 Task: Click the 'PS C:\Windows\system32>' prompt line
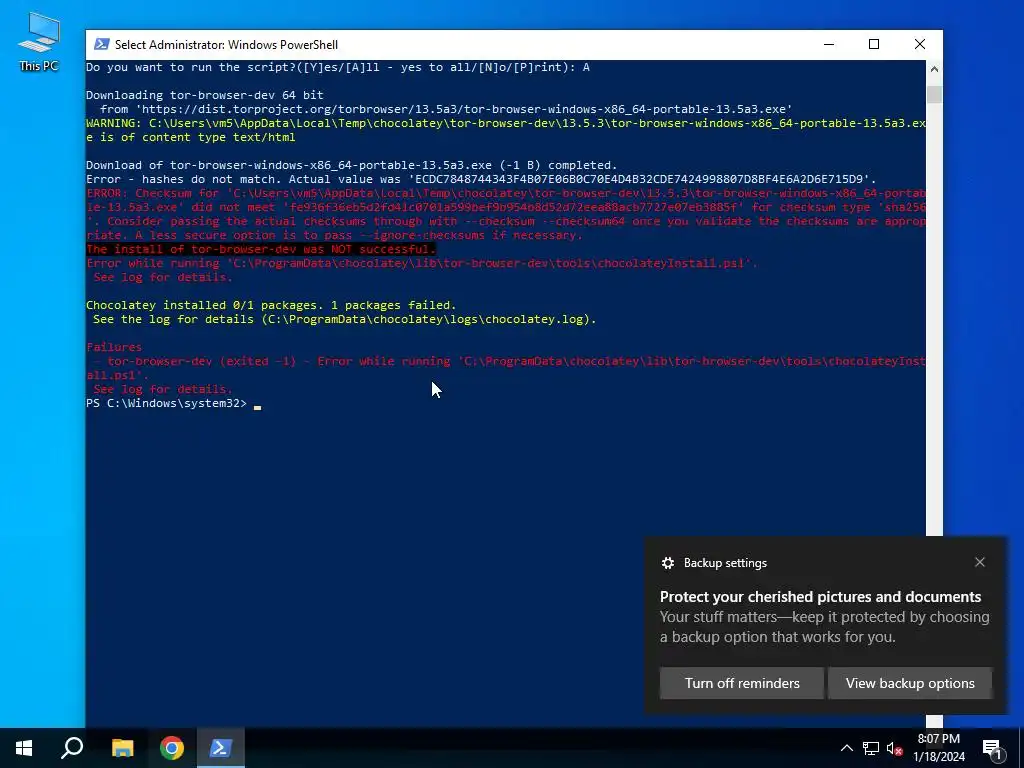(x=167, y=404)
